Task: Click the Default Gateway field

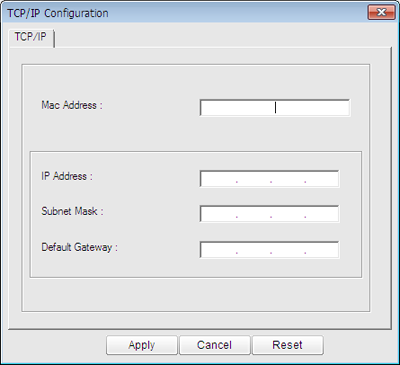Action: [269, 250]
